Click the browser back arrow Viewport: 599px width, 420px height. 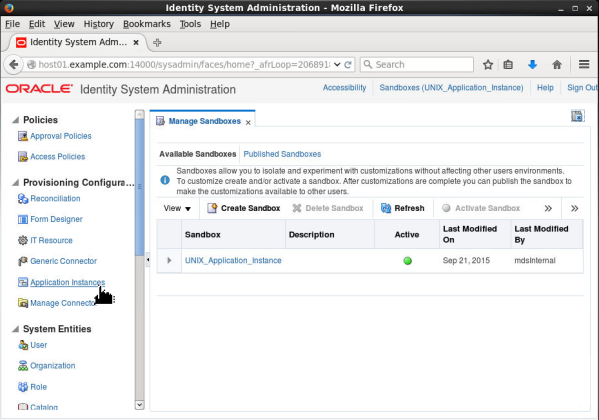tap(13, 64)
